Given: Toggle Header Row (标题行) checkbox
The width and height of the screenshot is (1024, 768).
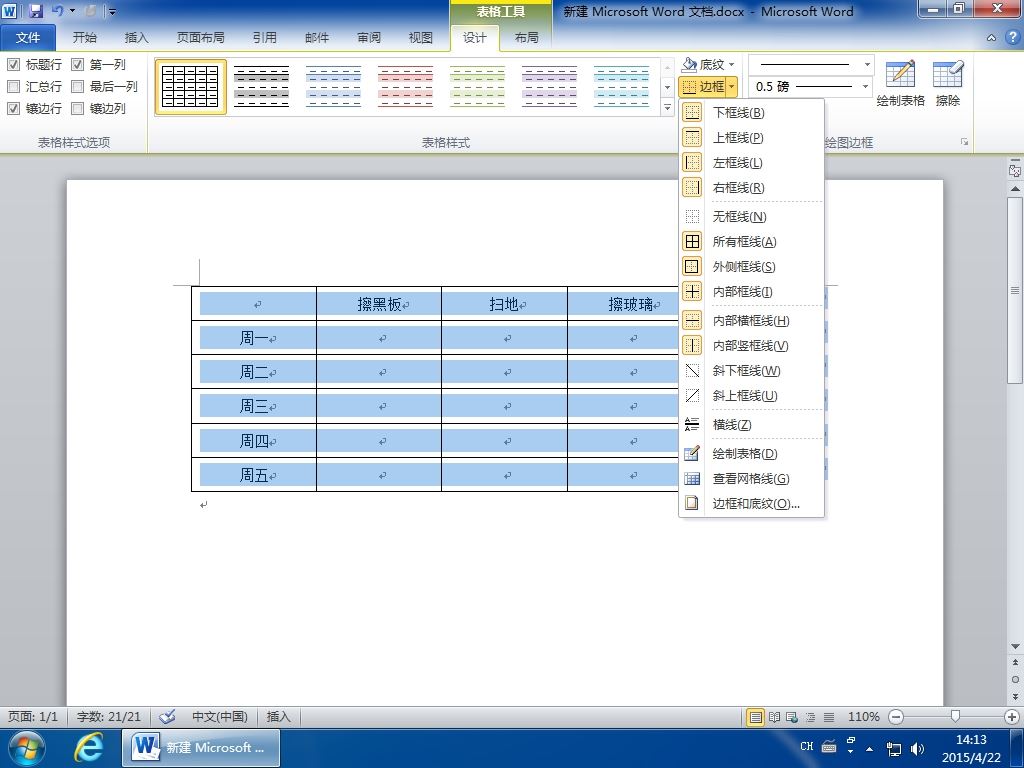Looking at the screenshot, I should [13, 65].
